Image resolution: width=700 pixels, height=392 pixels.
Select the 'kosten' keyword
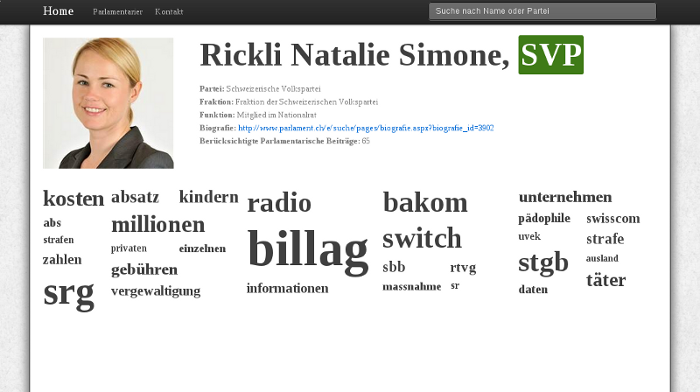point(74,198)
